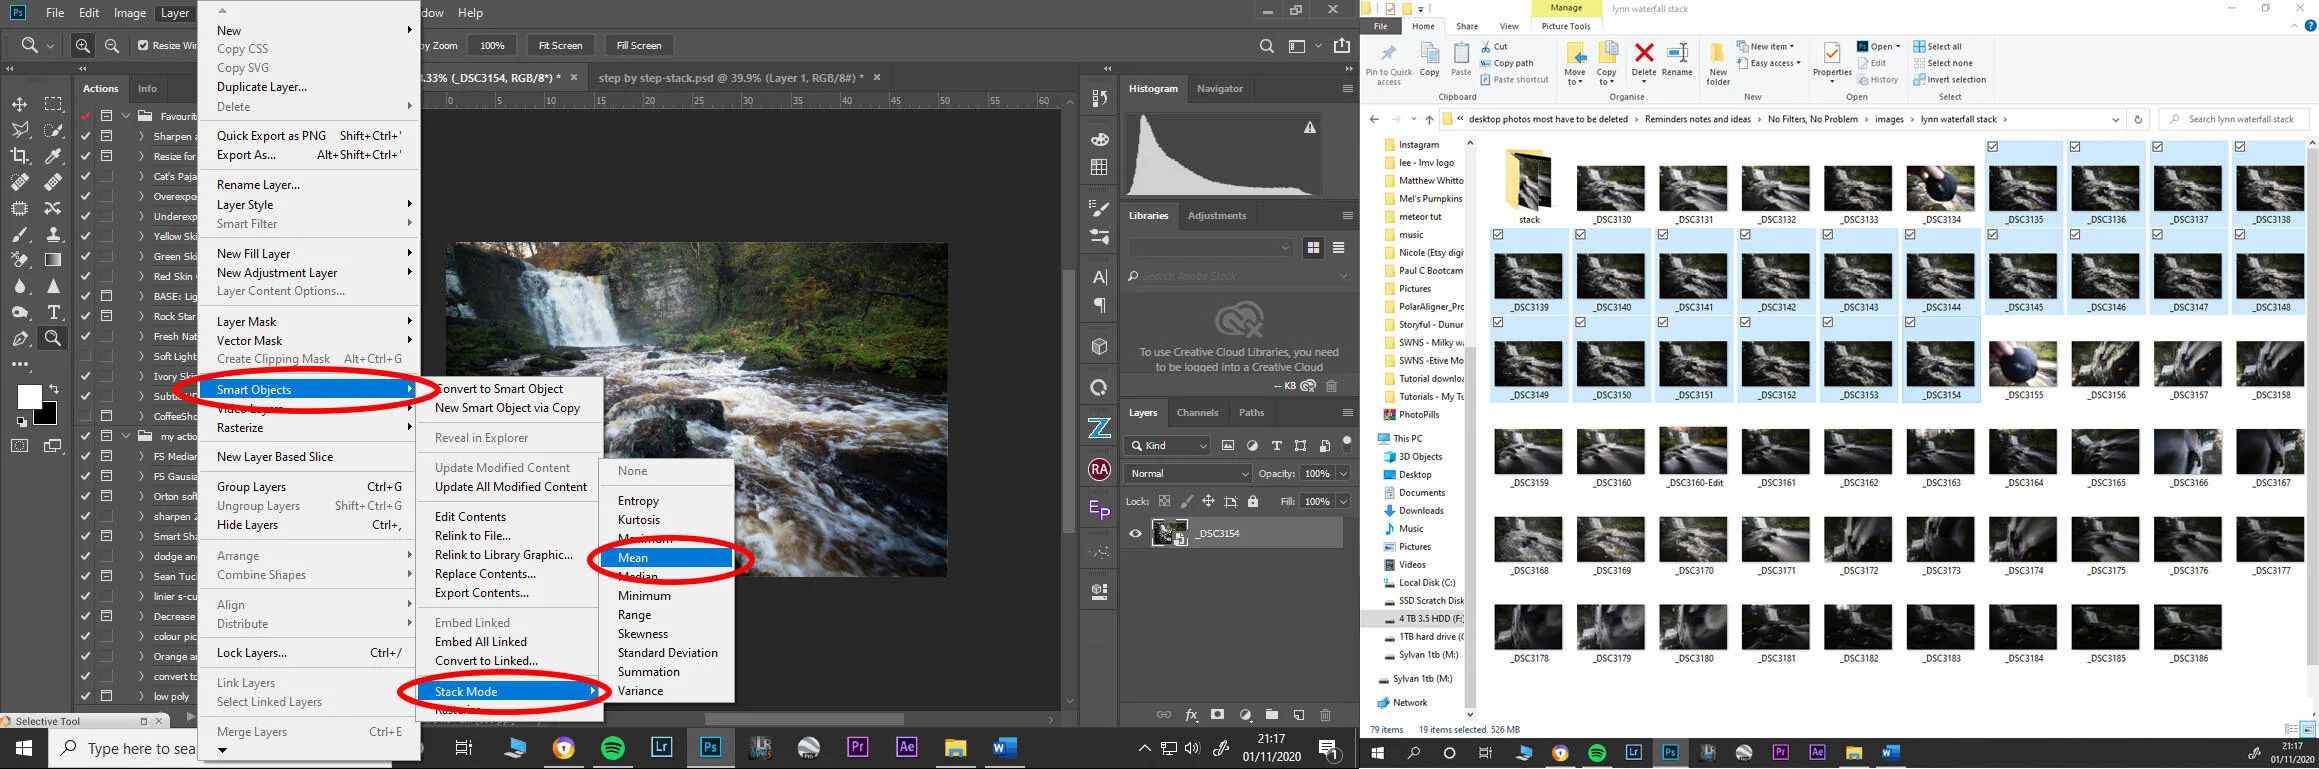Create a new group folder in Layers panel
This screenshot has width=2319, height=769.
pyautogui.click(x=1272, y=715)
